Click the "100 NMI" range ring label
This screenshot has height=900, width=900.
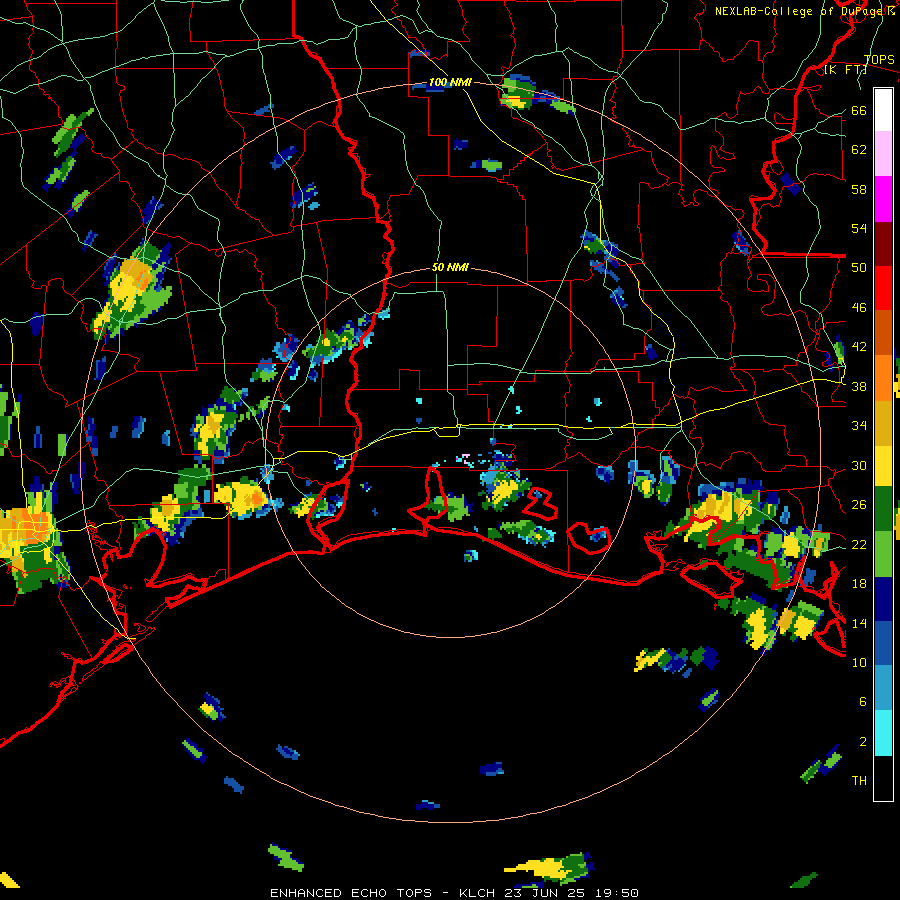[450, 83]
